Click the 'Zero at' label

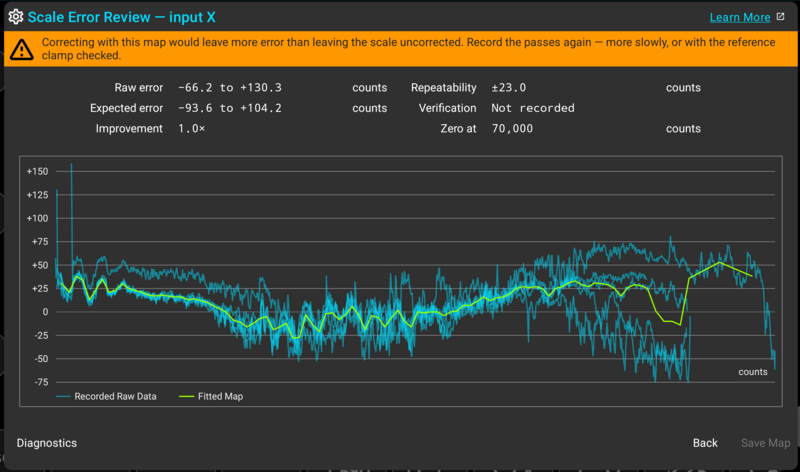coord(458,129)
